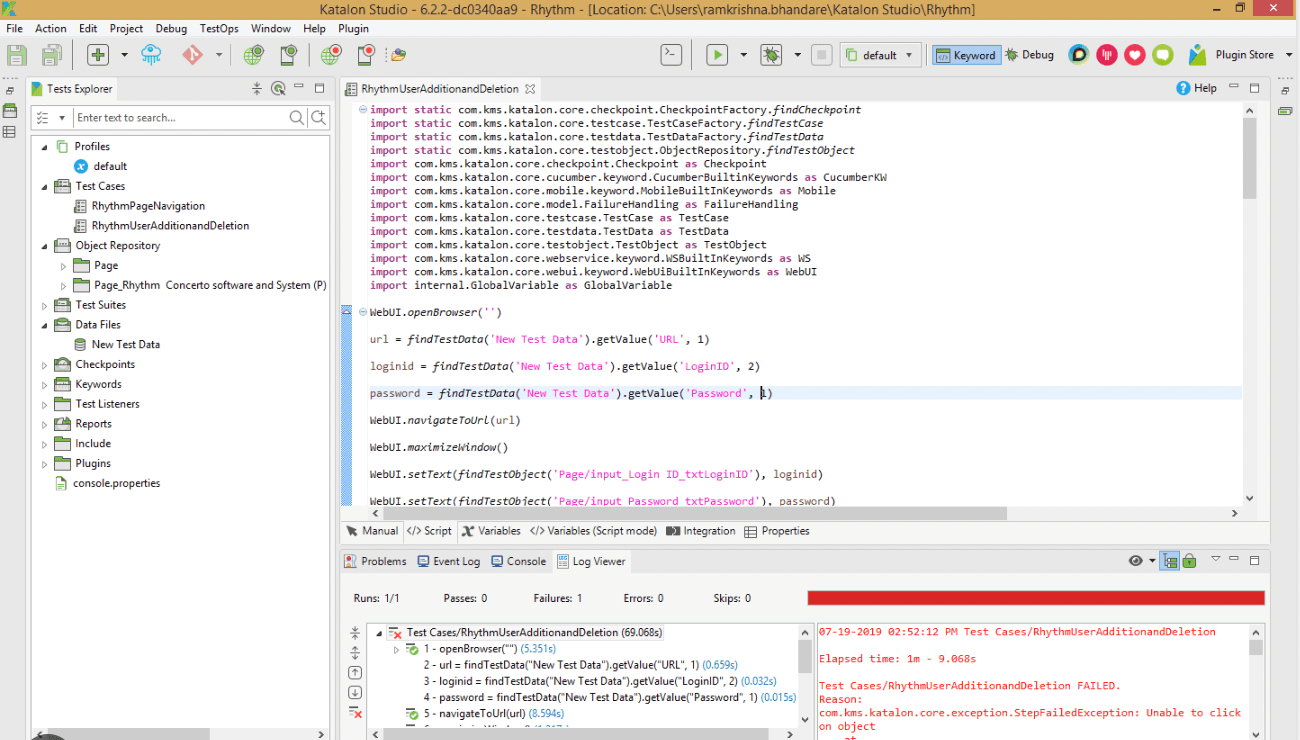Open the default execution profile dropdown

point(880,55)
